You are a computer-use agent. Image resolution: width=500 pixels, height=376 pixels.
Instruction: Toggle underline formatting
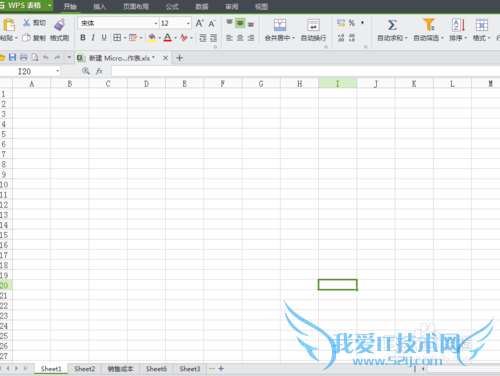coord(104,38)
